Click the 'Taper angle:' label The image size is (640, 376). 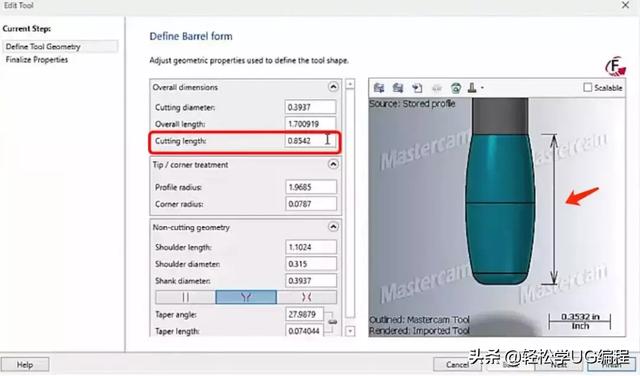click(x=176, y=315)
